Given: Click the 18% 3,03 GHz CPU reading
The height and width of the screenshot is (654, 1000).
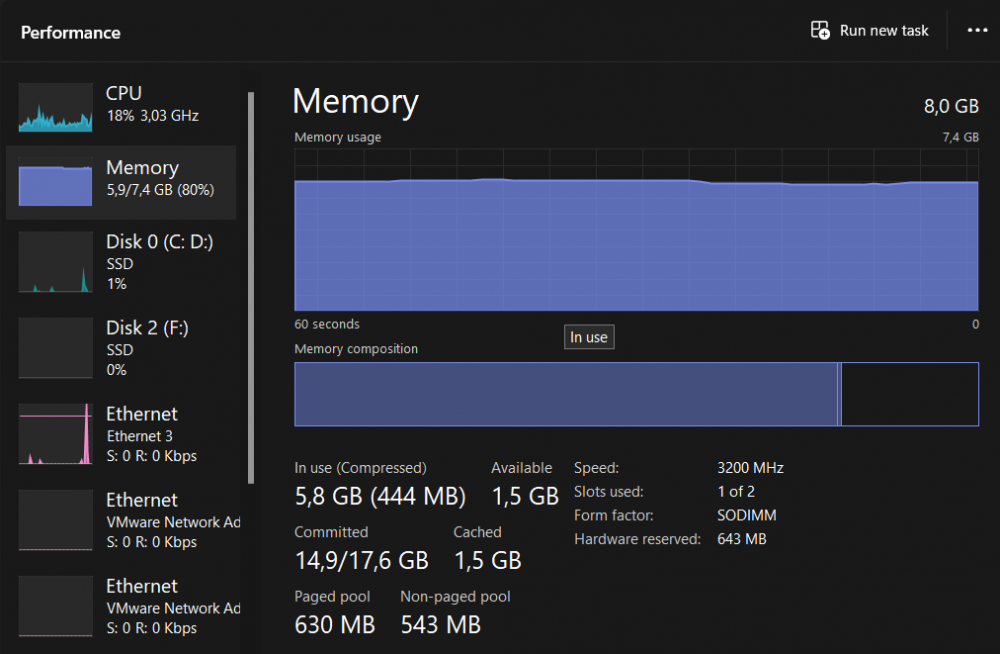Looking at the screenshot, I should coord(152,116).
